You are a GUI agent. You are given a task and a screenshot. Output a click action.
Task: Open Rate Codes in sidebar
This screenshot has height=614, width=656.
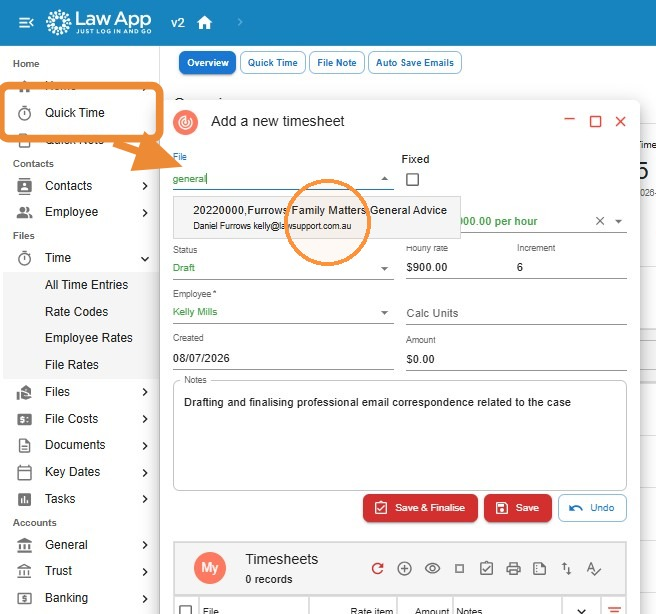pos(76,312)
